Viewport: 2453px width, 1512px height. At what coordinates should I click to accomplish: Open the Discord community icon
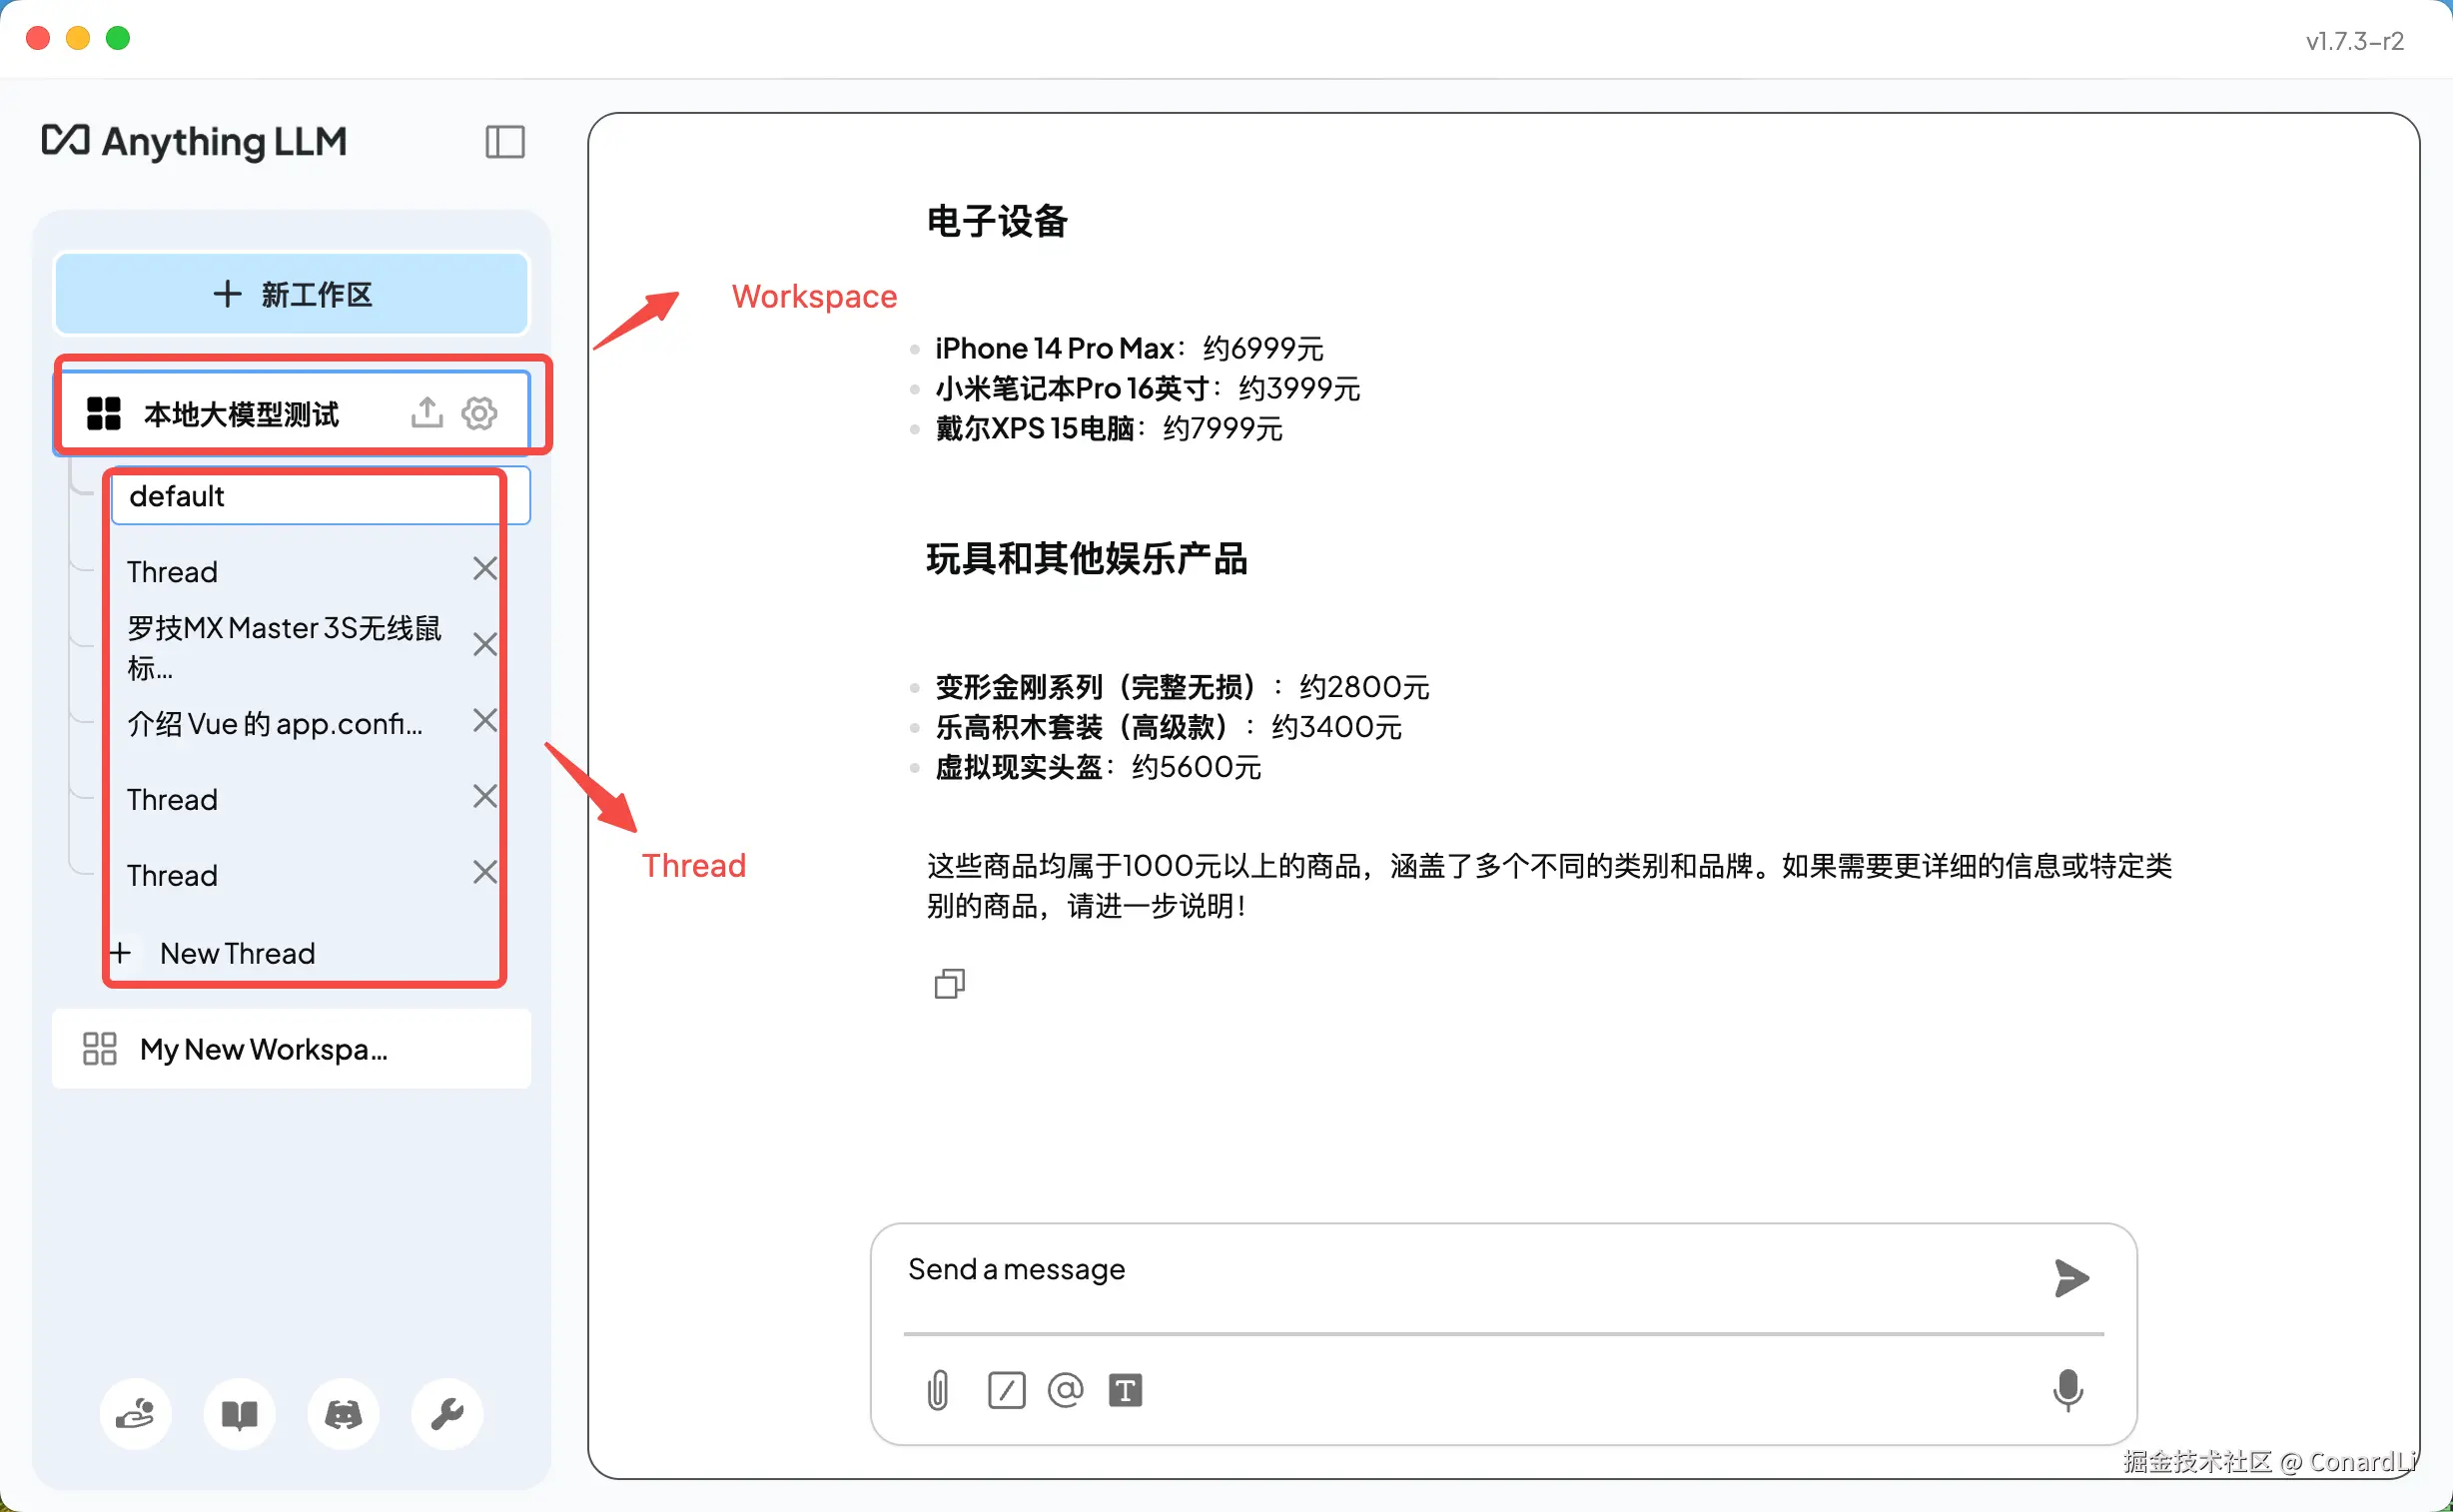(343, 1414)
